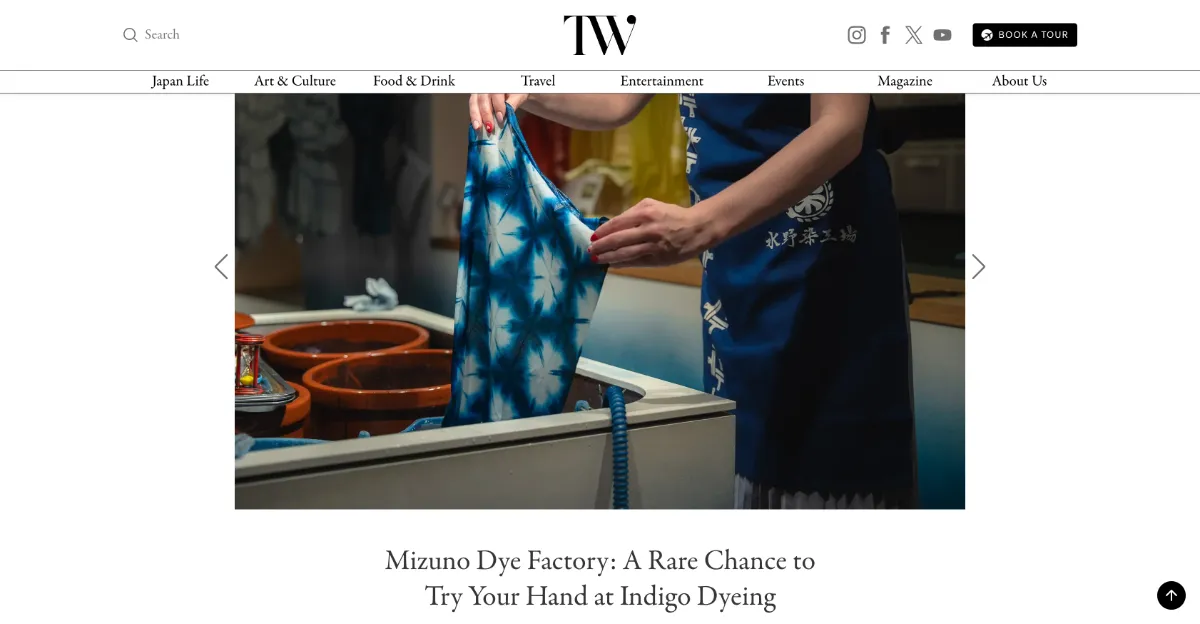Open the Entertainment menu item
Screen dimensions: 1200x624
tap(662, 81)
